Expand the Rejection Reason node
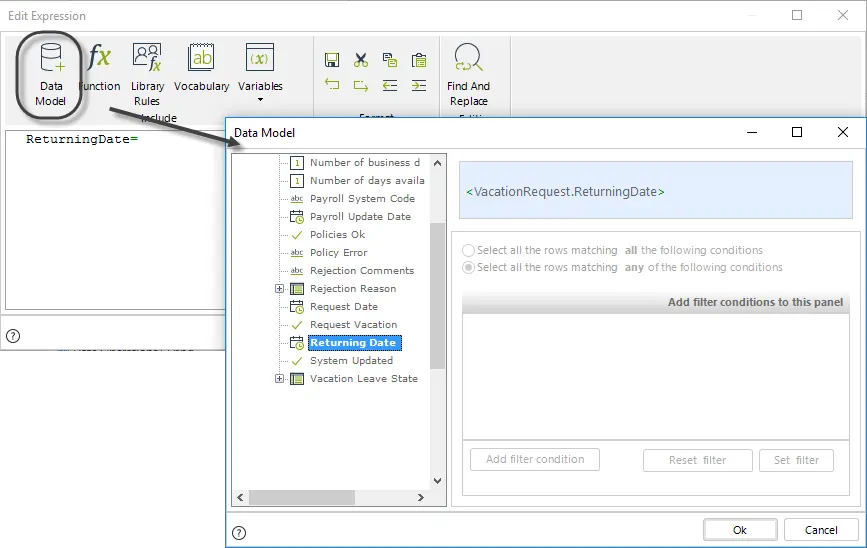 (279, 289)
